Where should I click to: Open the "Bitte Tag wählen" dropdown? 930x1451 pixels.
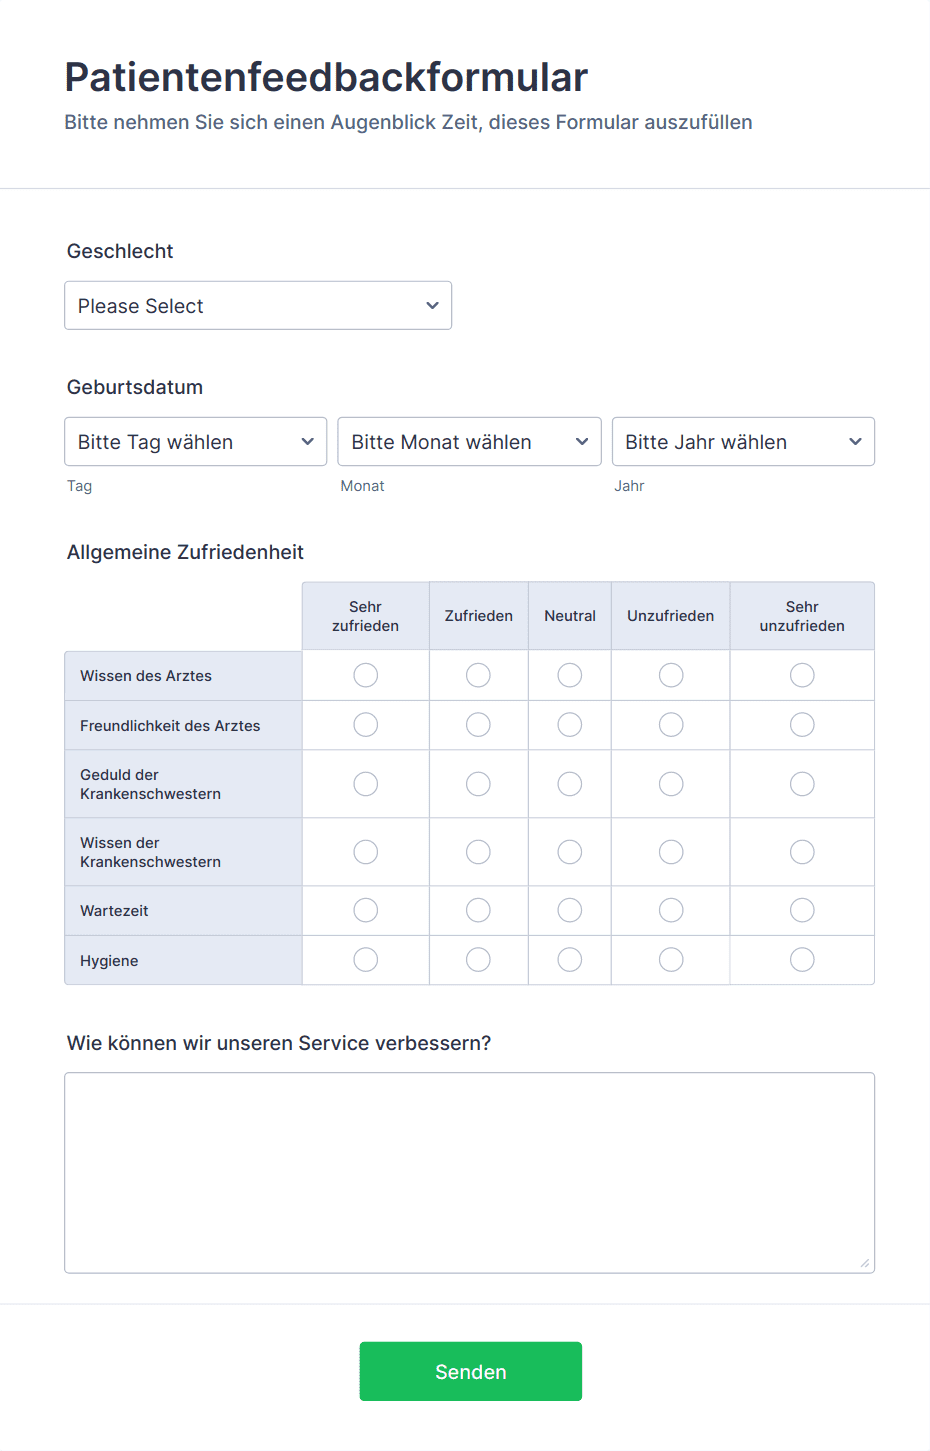tap(195, 441)
